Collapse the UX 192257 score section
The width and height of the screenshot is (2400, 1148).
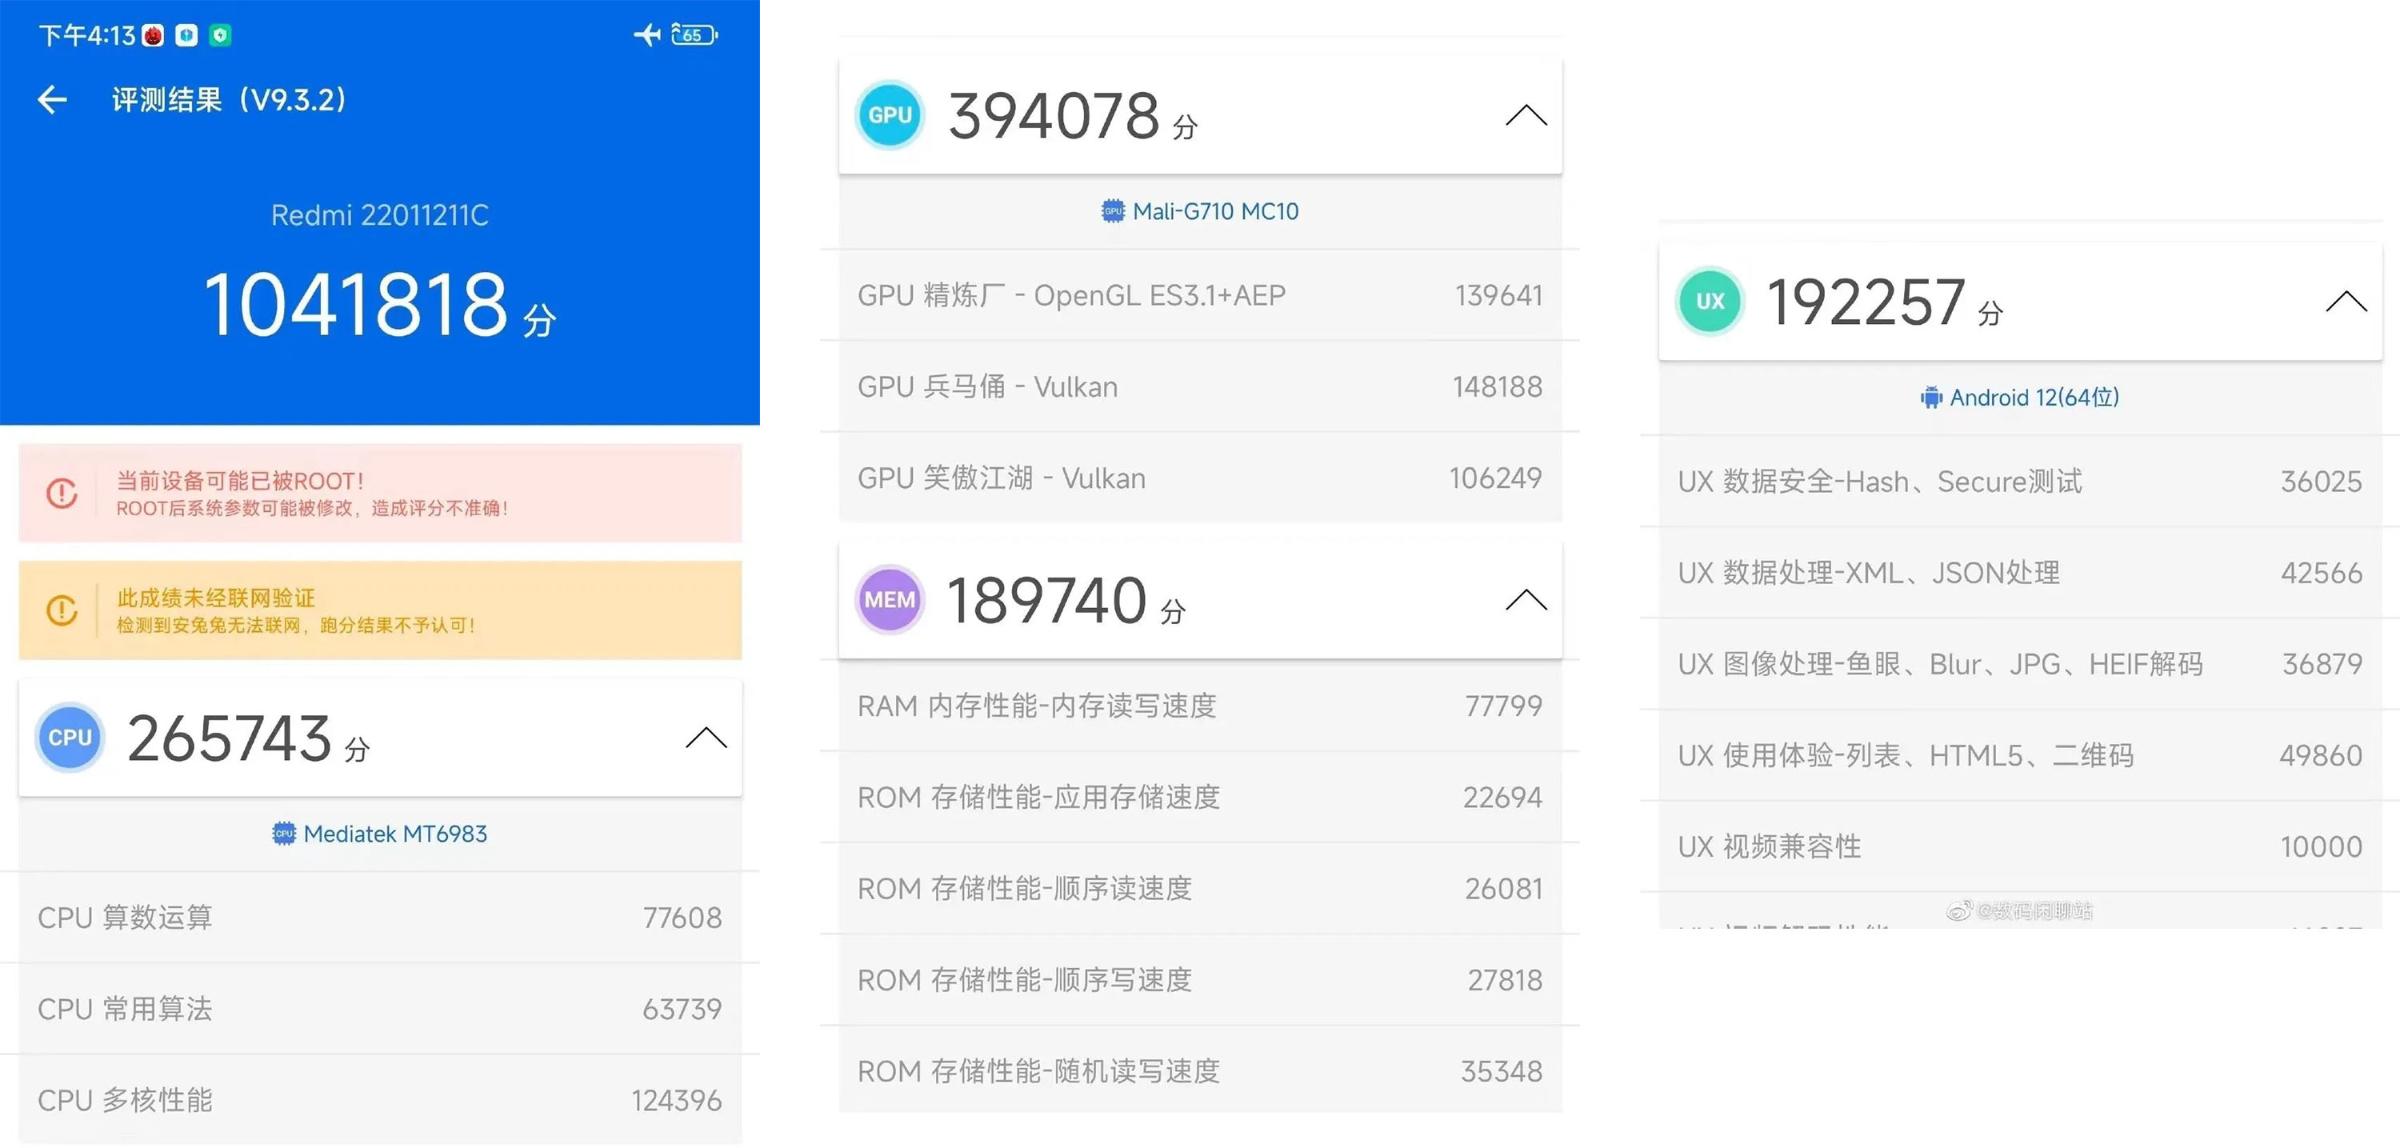2345,301
